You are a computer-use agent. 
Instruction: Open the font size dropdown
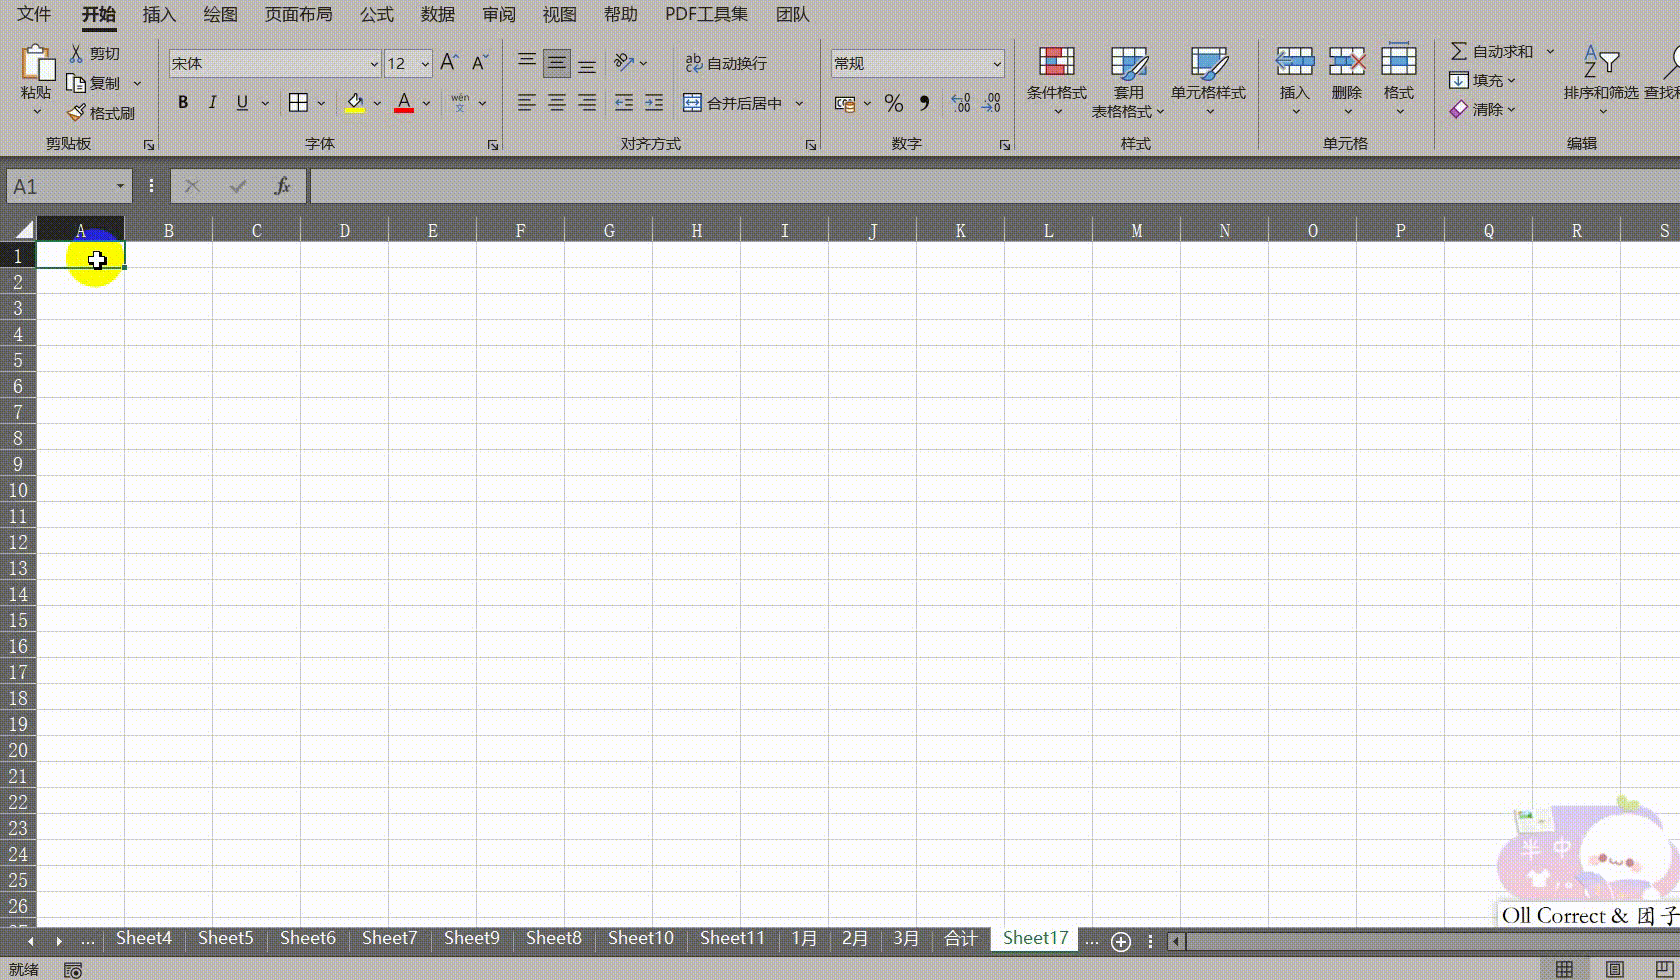[x=425, y=64]
